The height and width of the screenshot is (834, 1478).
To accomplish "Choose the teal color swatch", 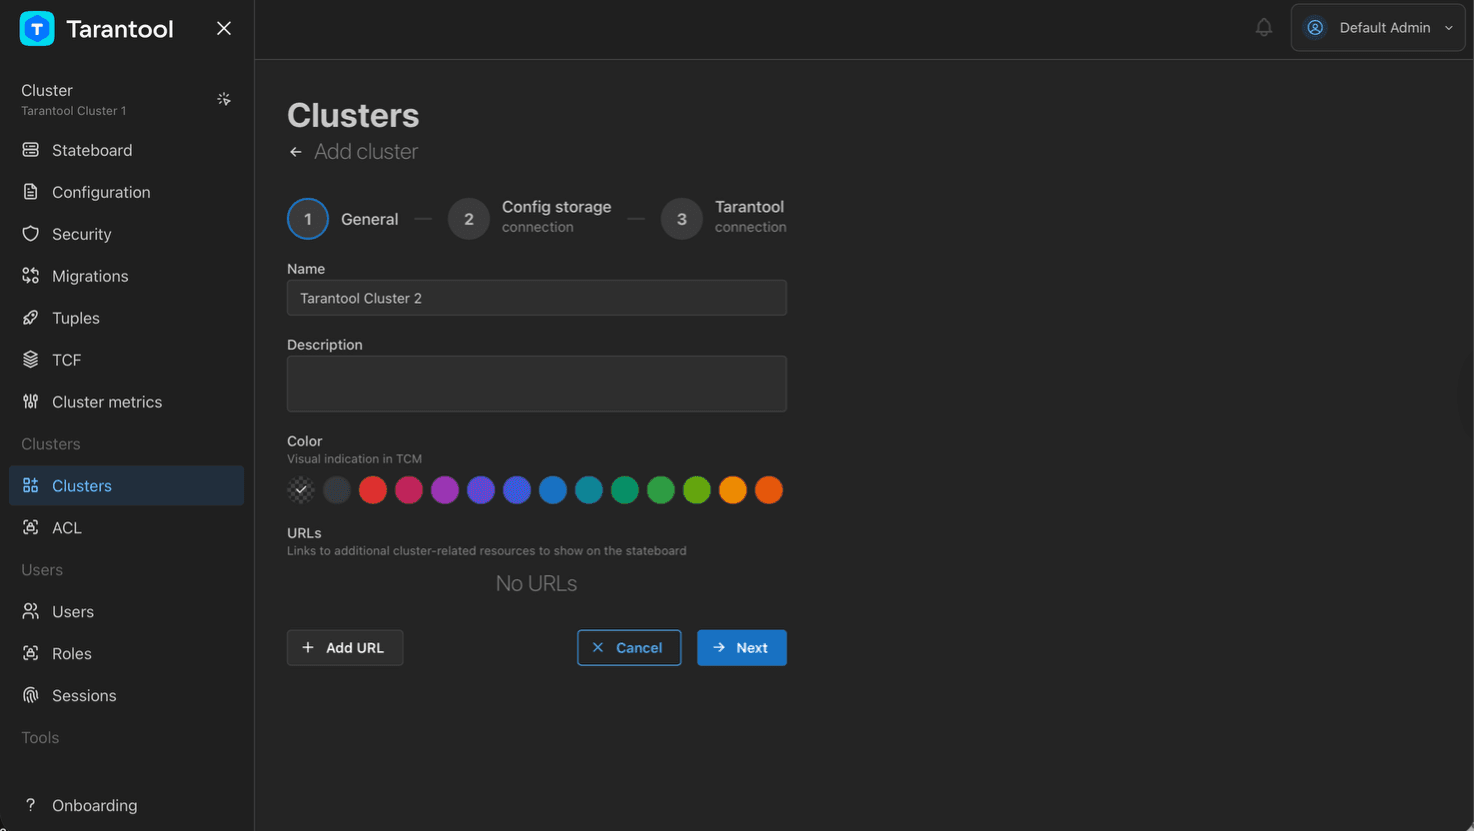I will [589, 490].
